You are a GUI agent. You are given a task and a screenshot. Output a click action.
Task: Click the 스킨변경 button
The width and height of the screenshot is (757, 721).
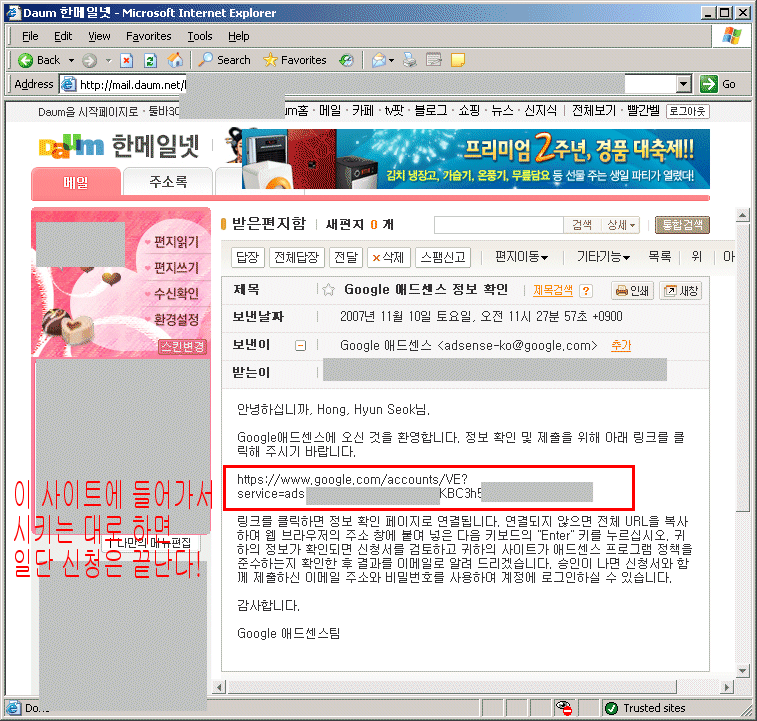tap(182, 346)
